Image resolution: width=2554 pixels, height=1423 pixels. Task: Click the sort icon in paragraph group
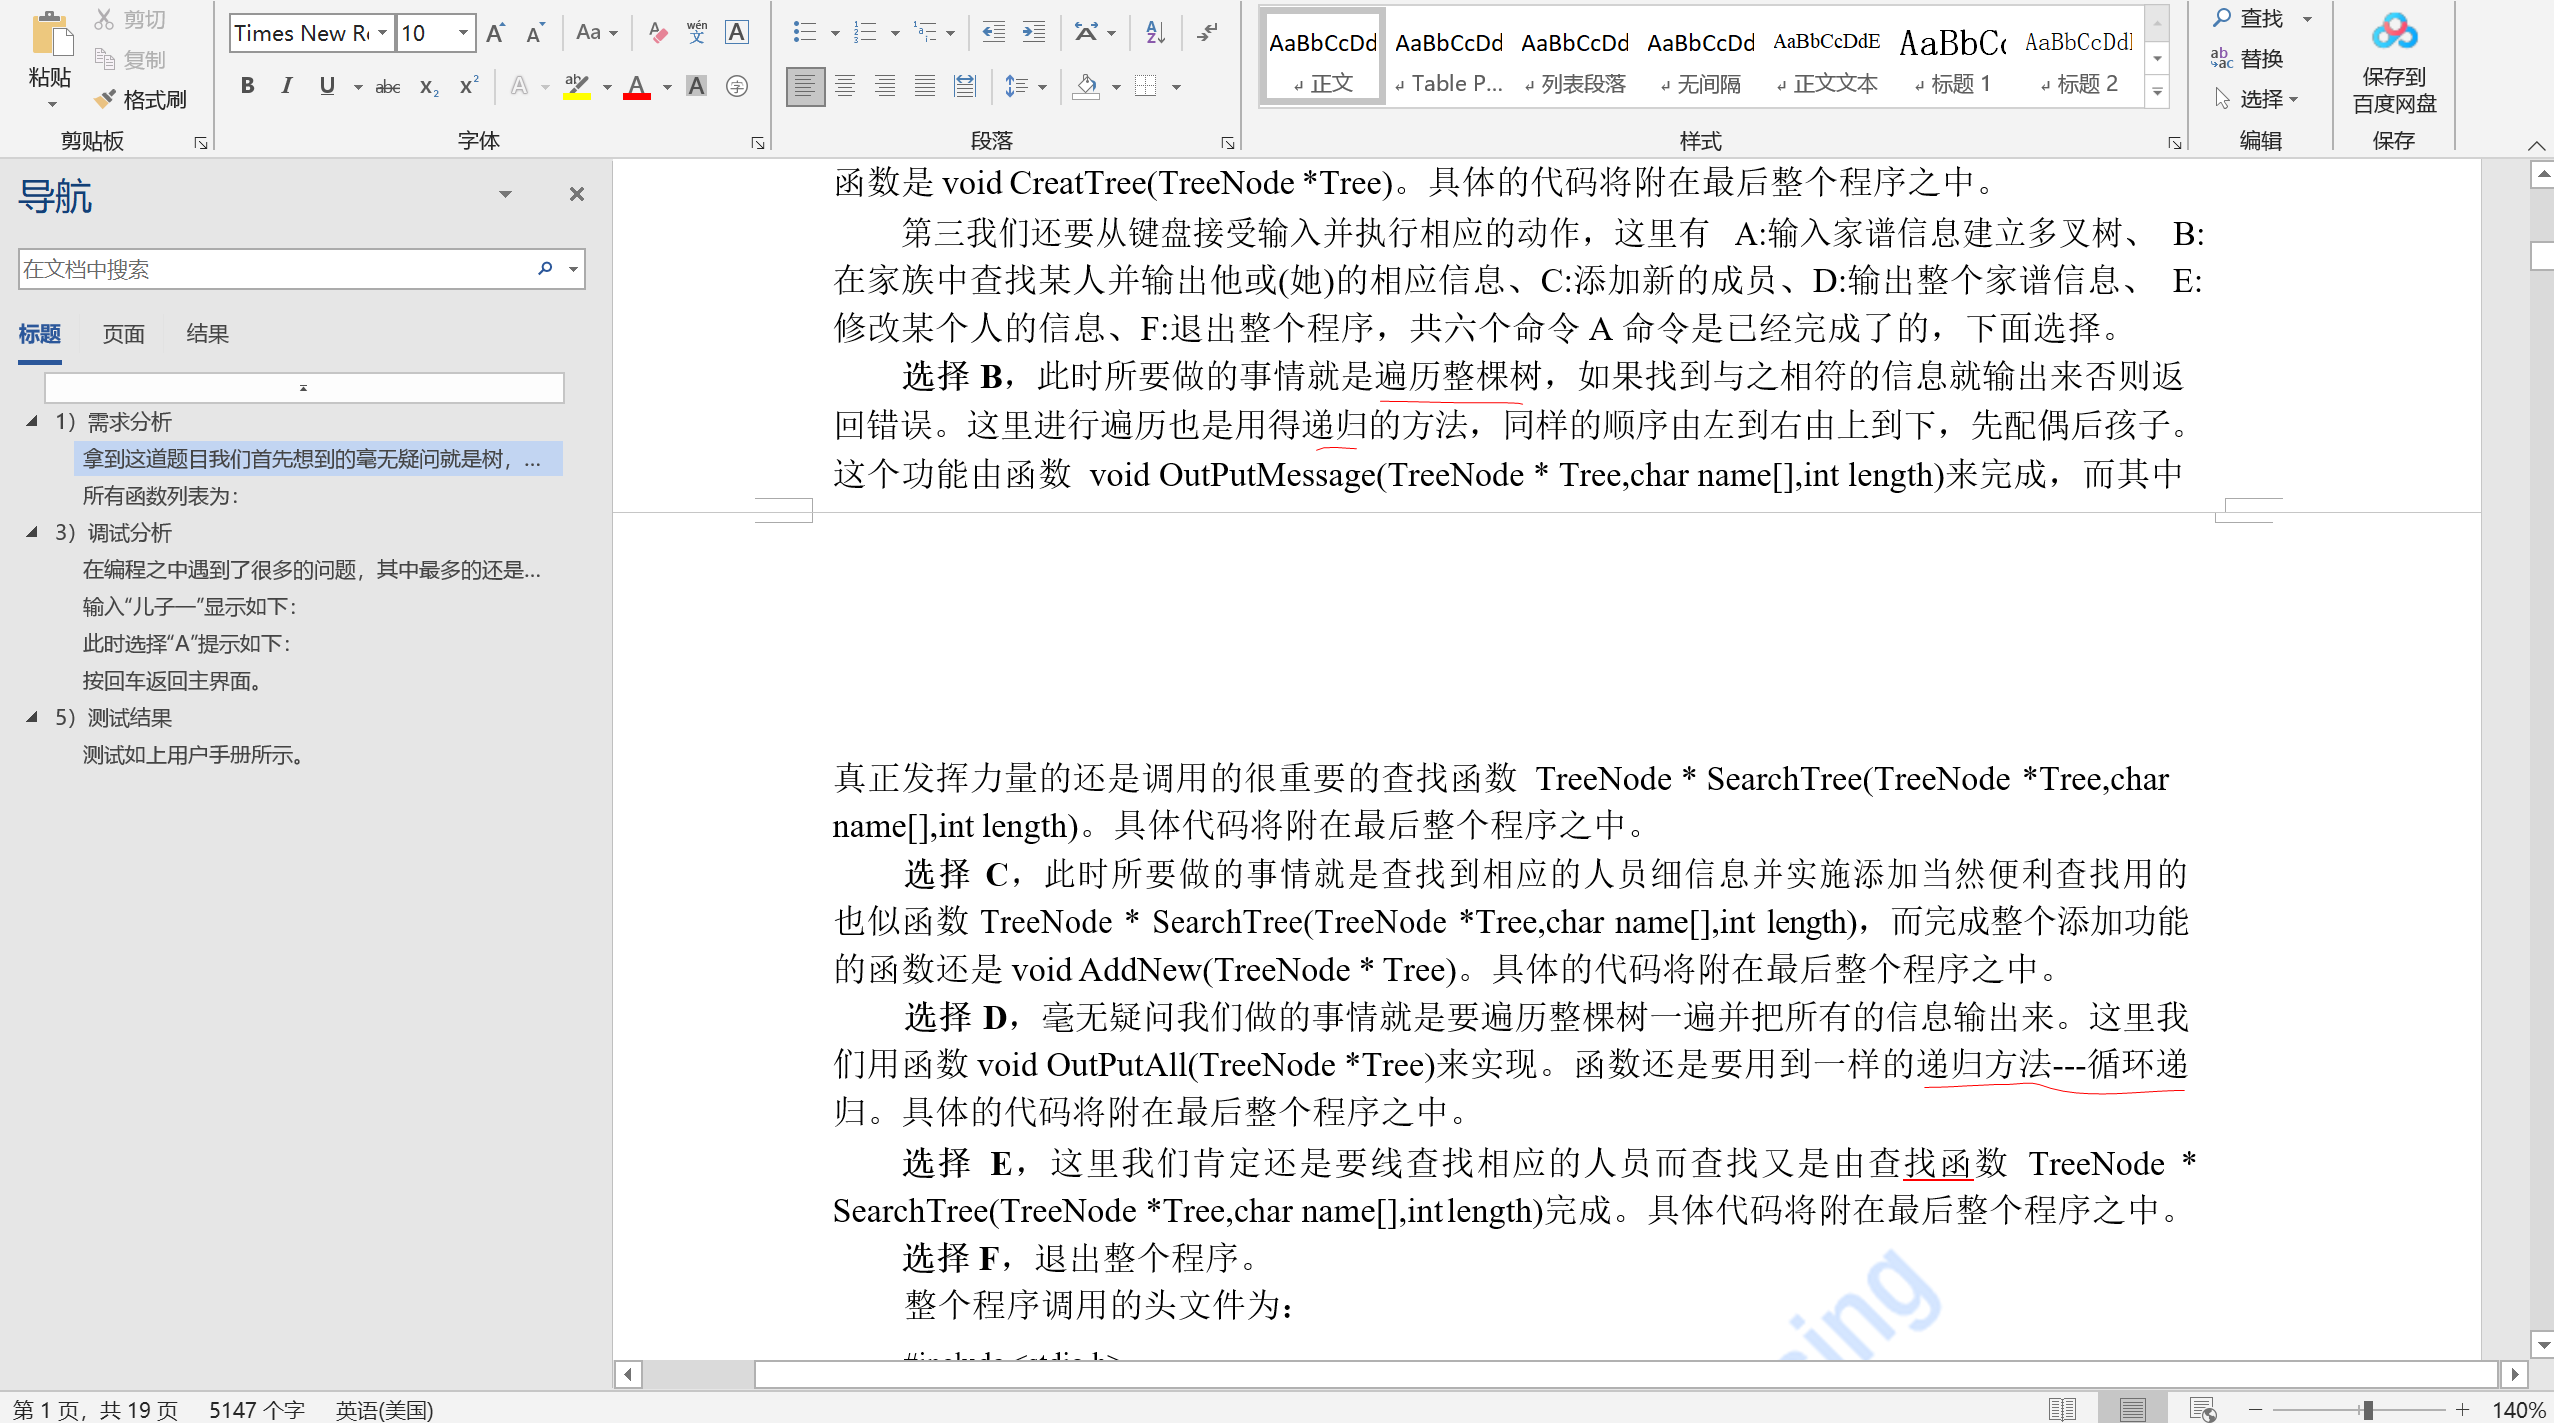(1155, 33)
